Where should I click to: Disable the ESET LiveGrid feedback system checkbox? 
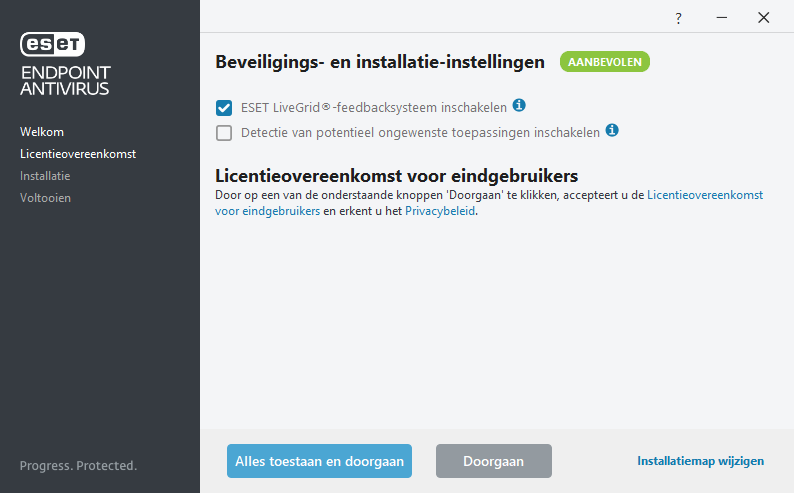[x=224, y=108]
